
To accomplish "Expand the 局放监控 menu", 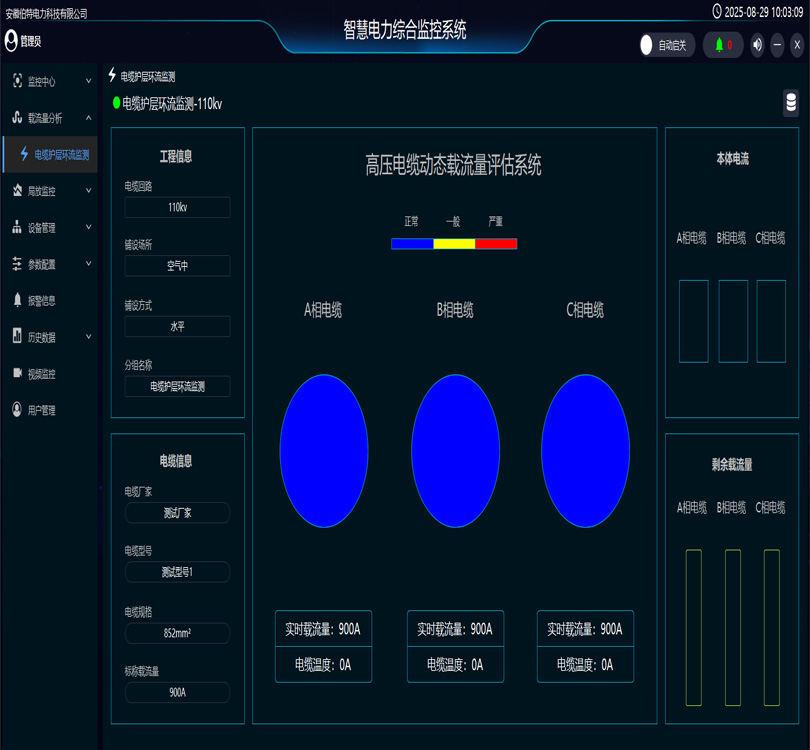I will tap(48, 191).
